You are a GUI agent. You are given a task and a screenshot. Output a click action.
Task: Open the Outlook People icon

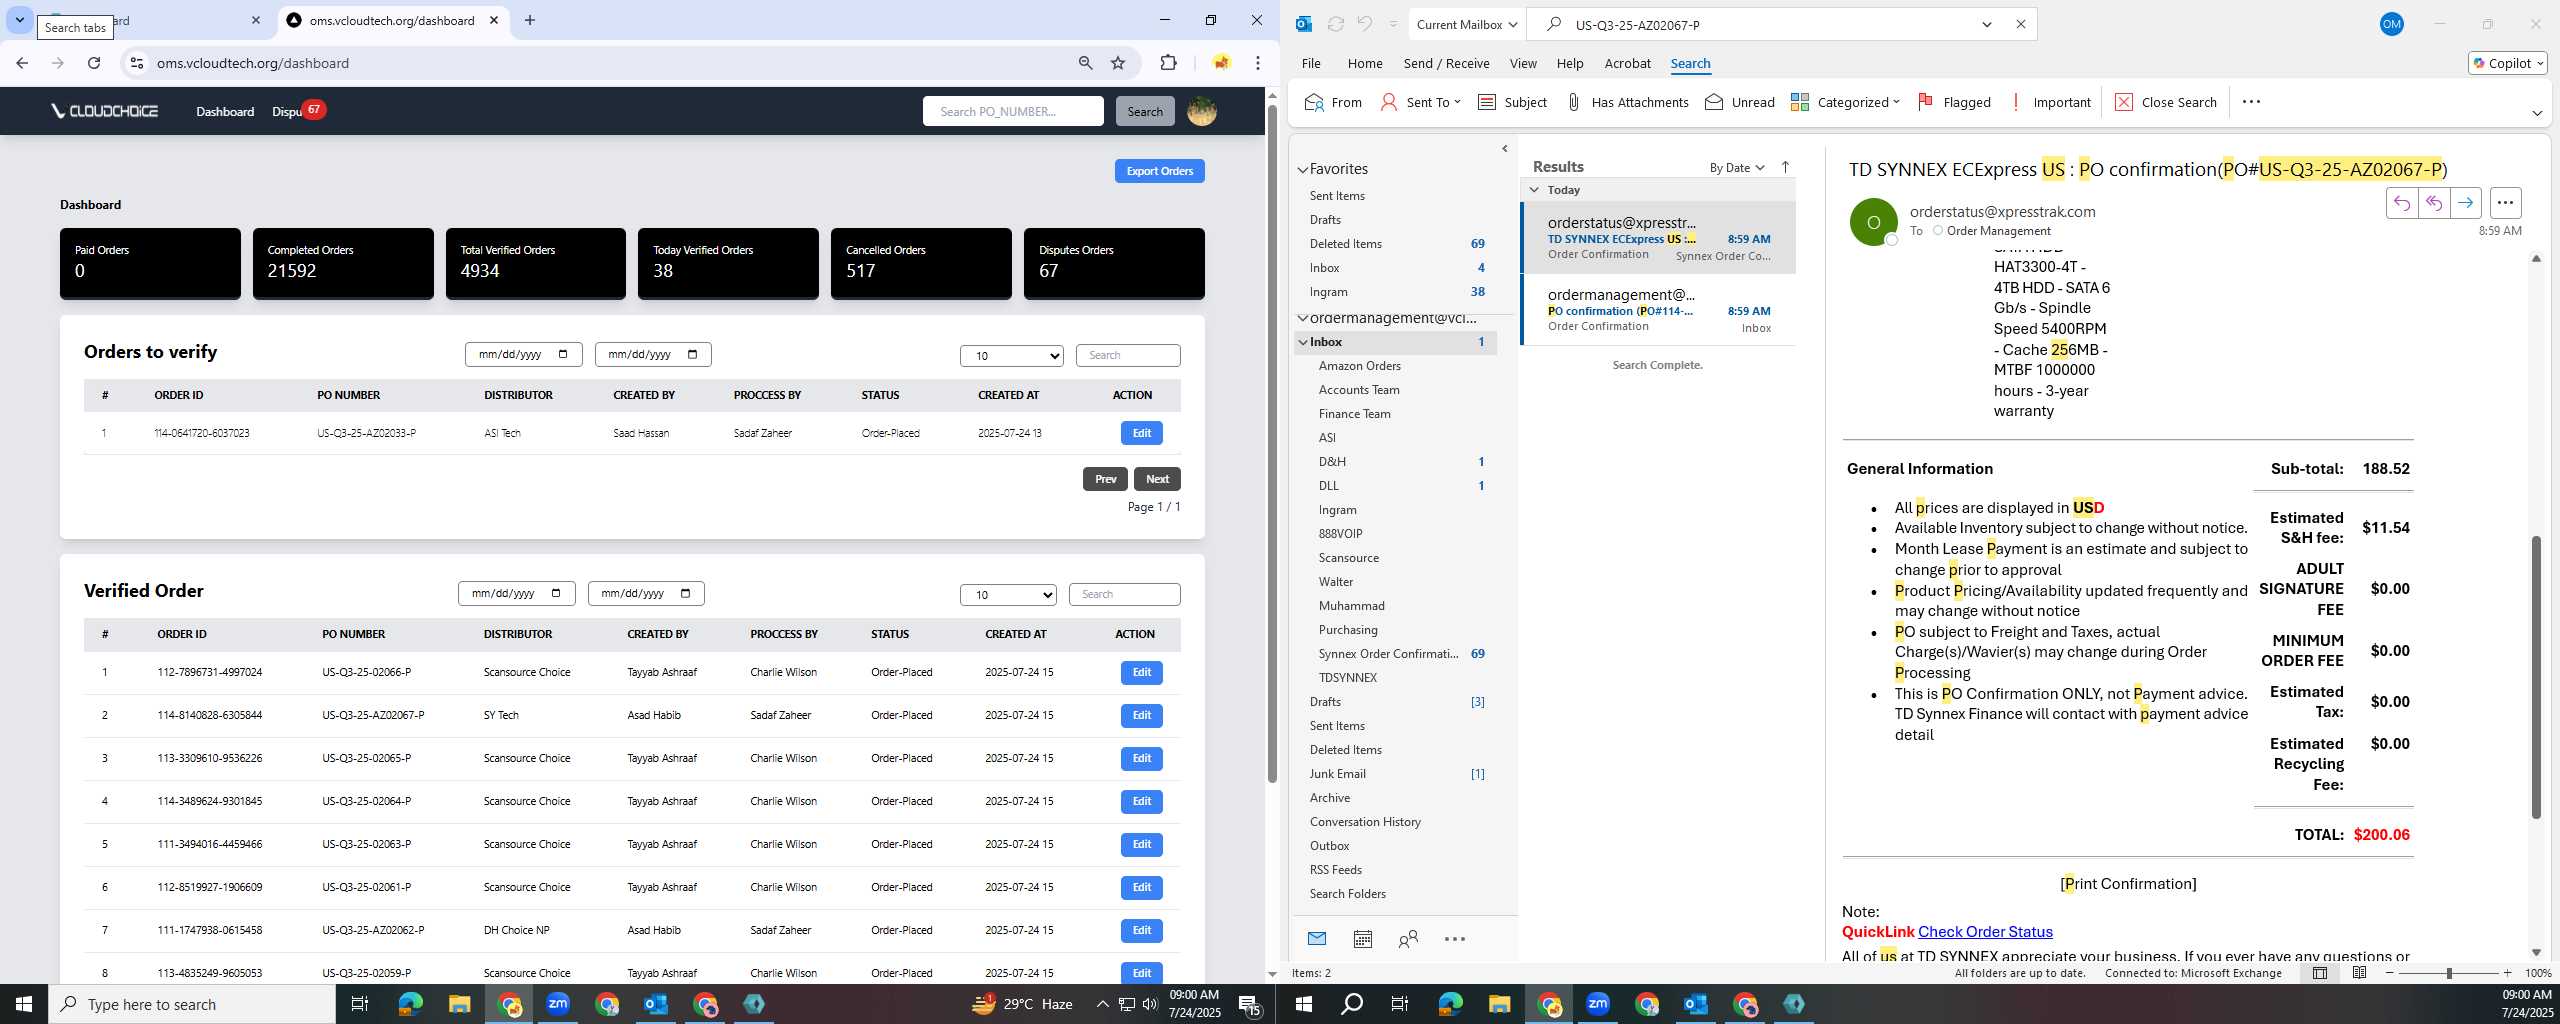pyautogui.click(x=1408, y=939)
